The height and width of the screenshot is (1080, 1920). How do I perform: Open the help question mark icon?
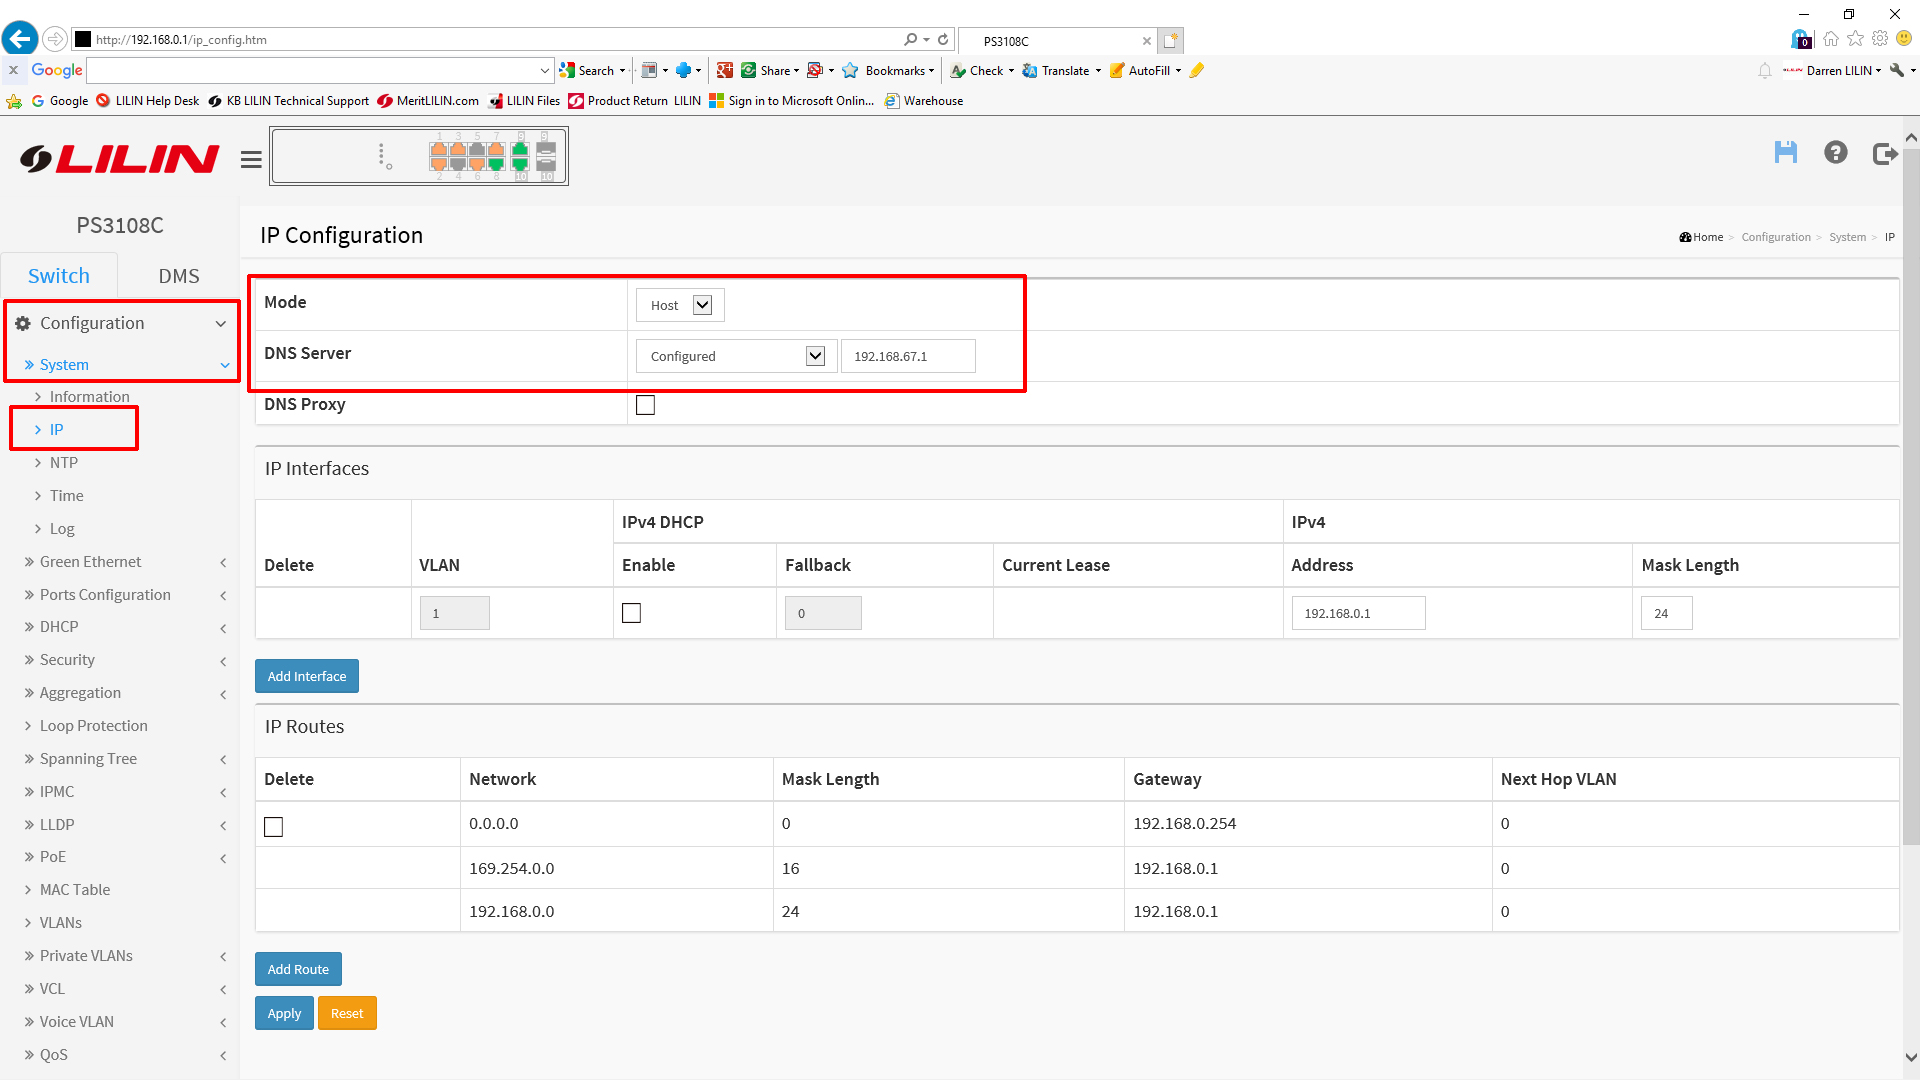coord(1835,153)
